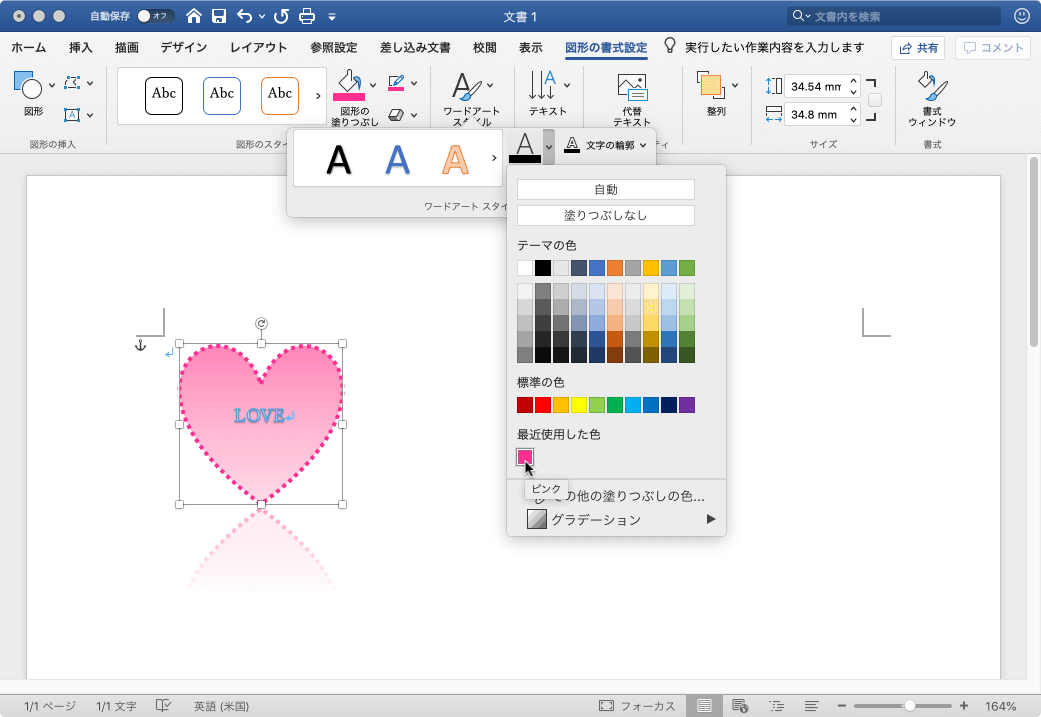
Task: Toggle the 自動保存 autosave switch
Action: coord(155,16)
